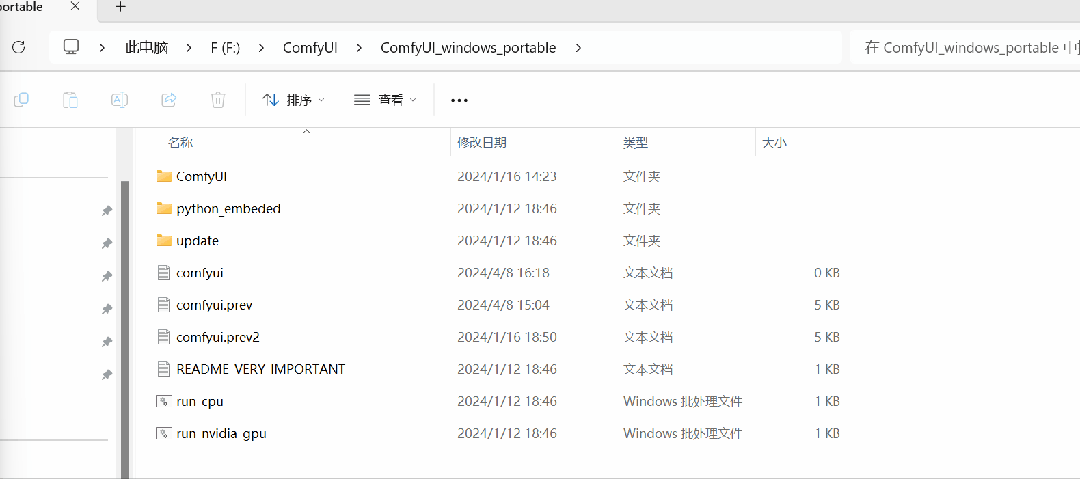This screenshot has width=1080, height=479.
Task: Select the comfyui text document icon
Action: [x=164, y=272]
